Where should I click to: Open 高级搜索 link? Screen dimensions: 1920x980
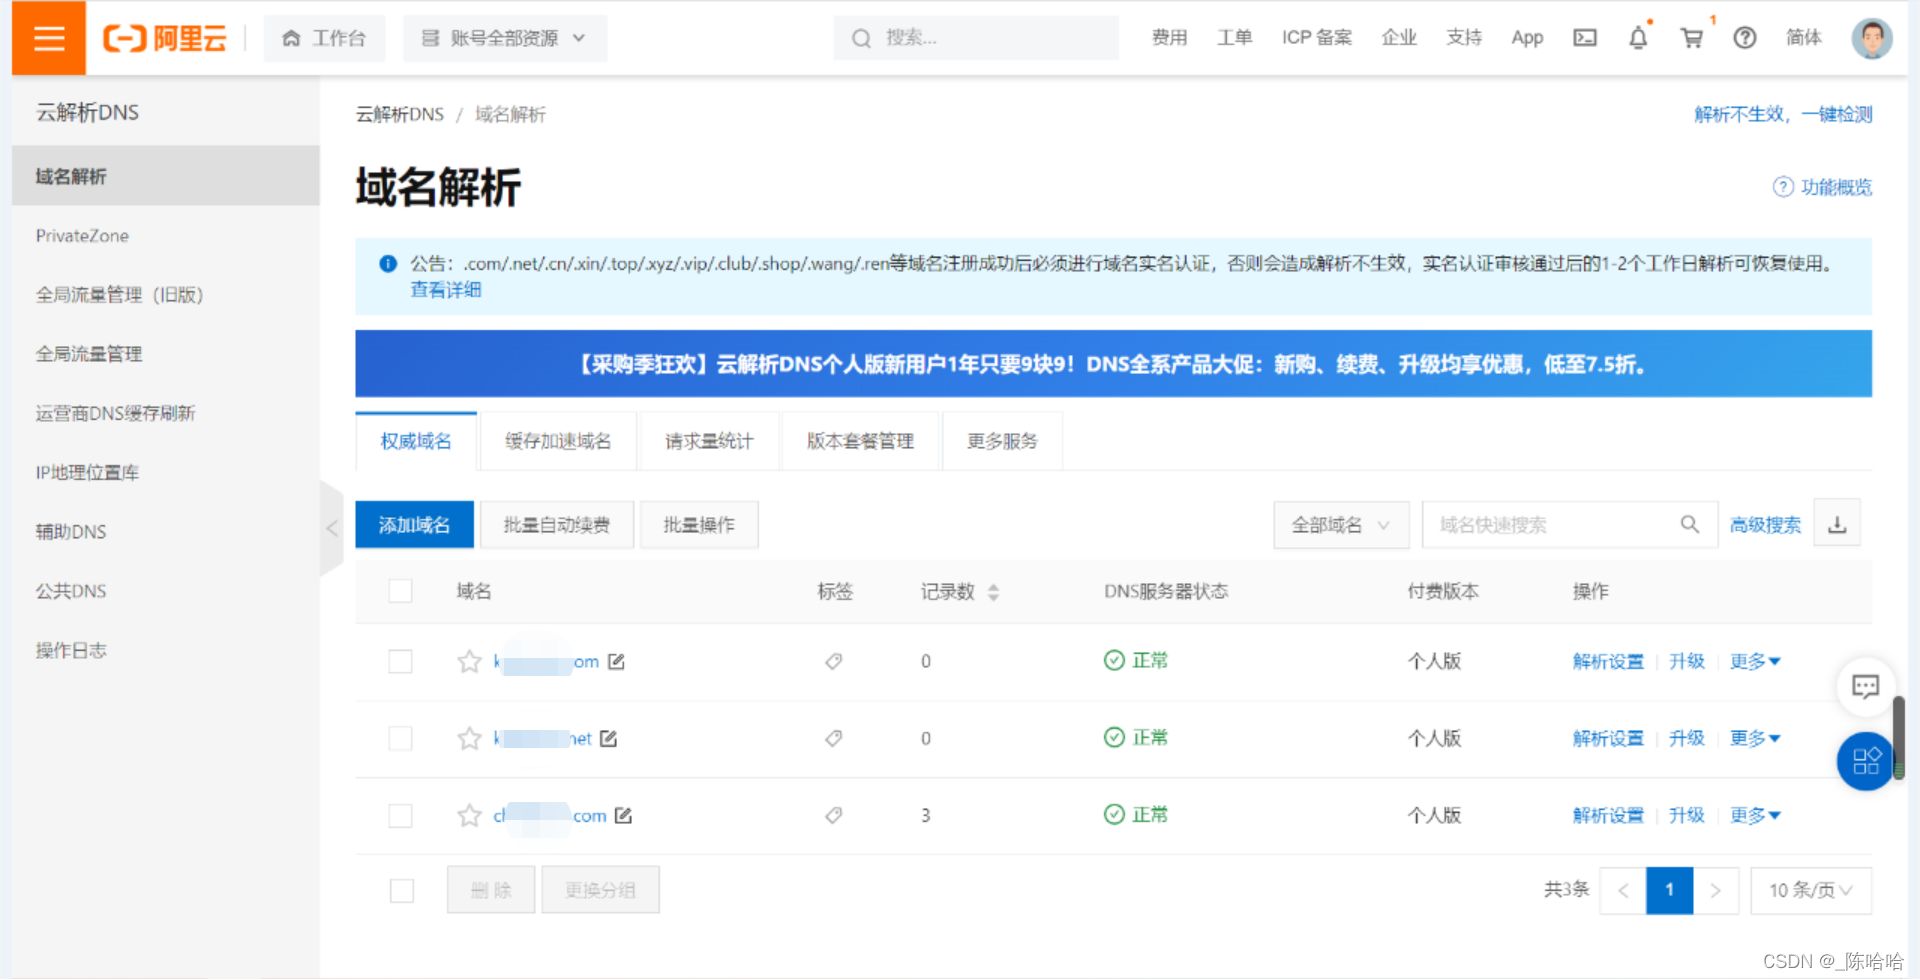pyautogui.click(x=1765, y=525)
